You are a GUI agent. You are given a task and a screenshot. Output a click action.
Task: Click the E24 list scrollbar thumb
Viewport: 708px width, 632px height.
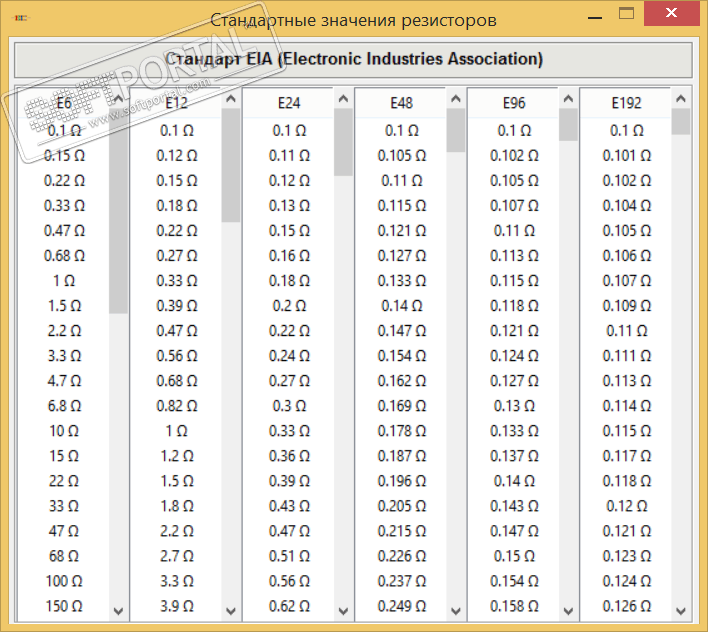(343, 142)
